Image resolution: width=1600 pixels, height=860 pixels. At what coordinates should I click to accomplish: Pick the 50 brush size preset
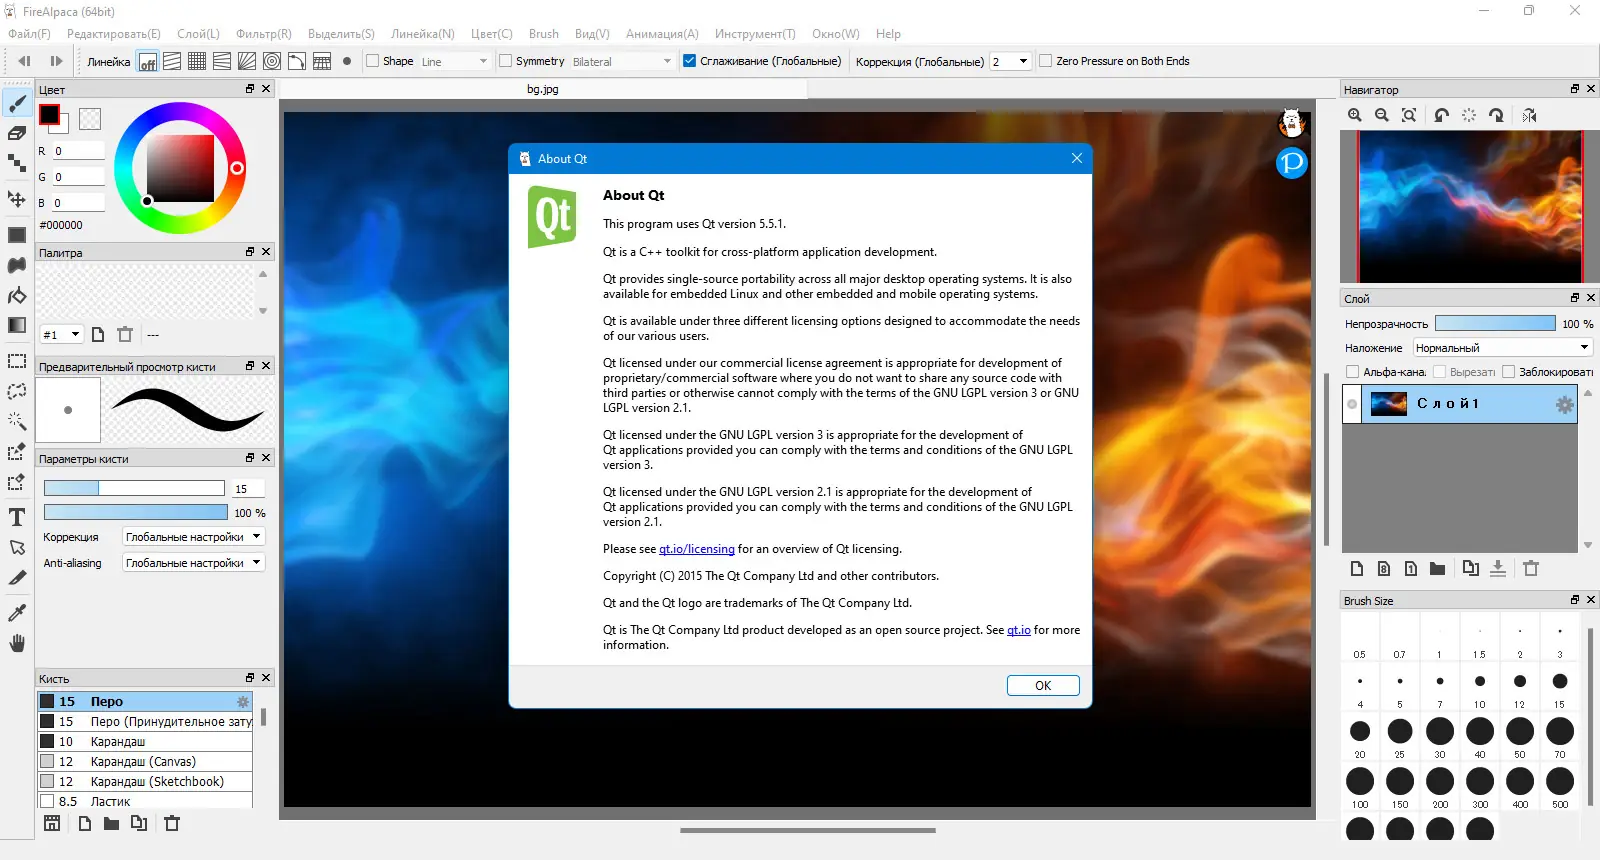(x=1520, y=737)
